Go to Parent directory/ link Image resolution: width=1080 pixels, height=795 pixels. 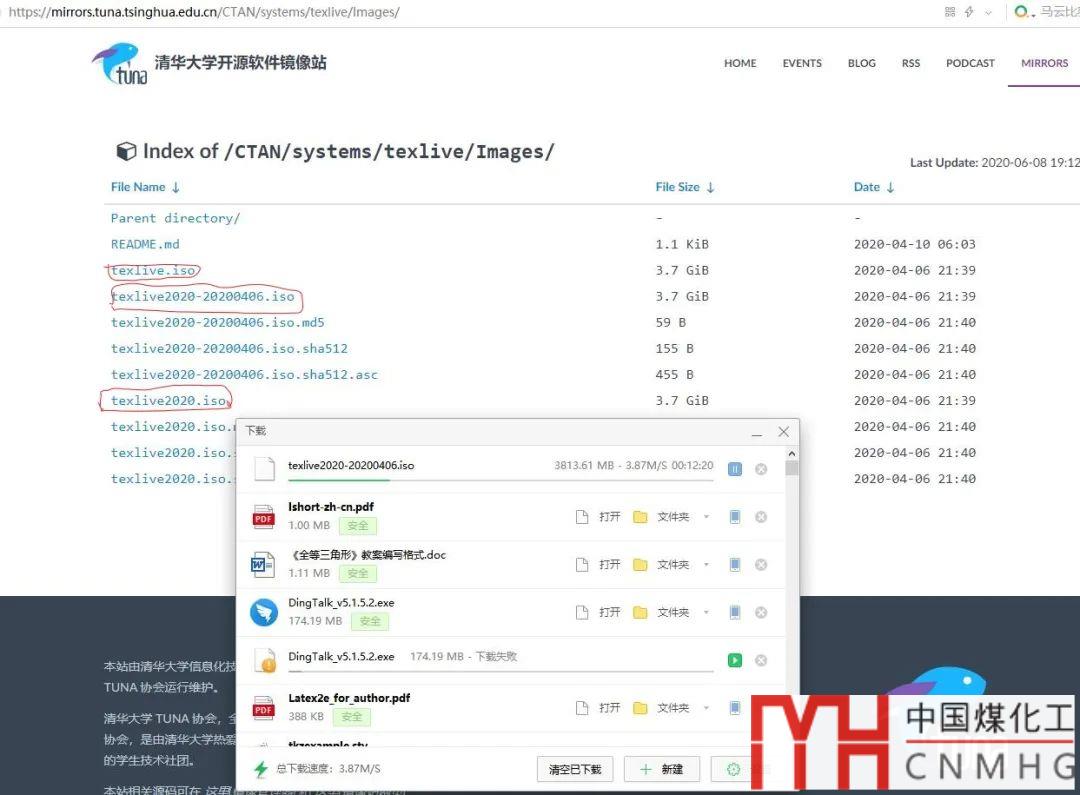176,218
